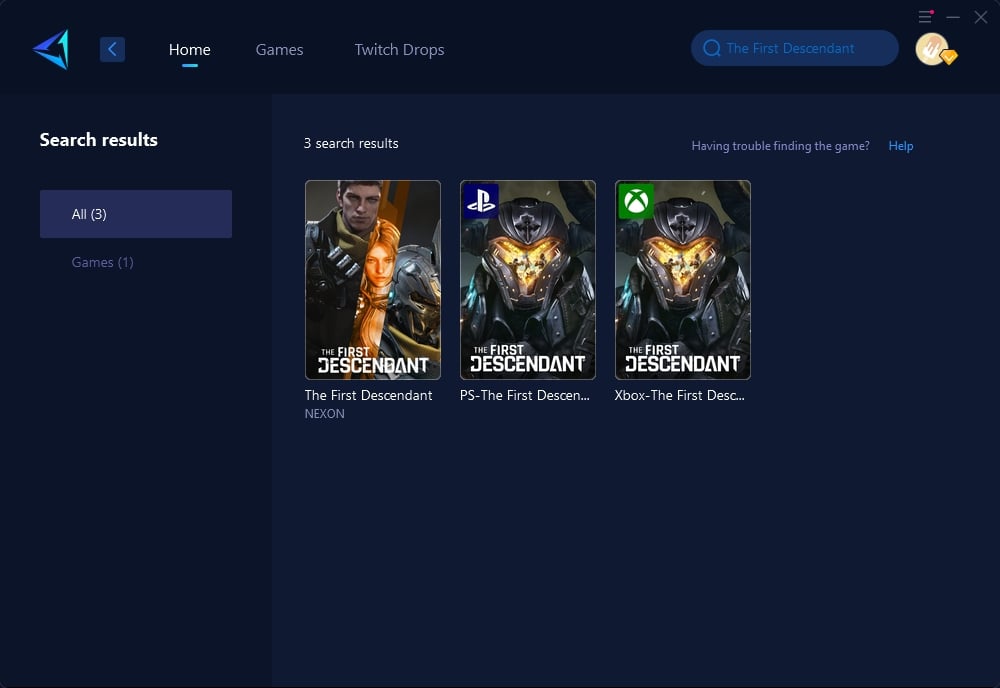Click the Search results heading
The height and width of the screenshot is (688, 1000).
click(99, 140)
